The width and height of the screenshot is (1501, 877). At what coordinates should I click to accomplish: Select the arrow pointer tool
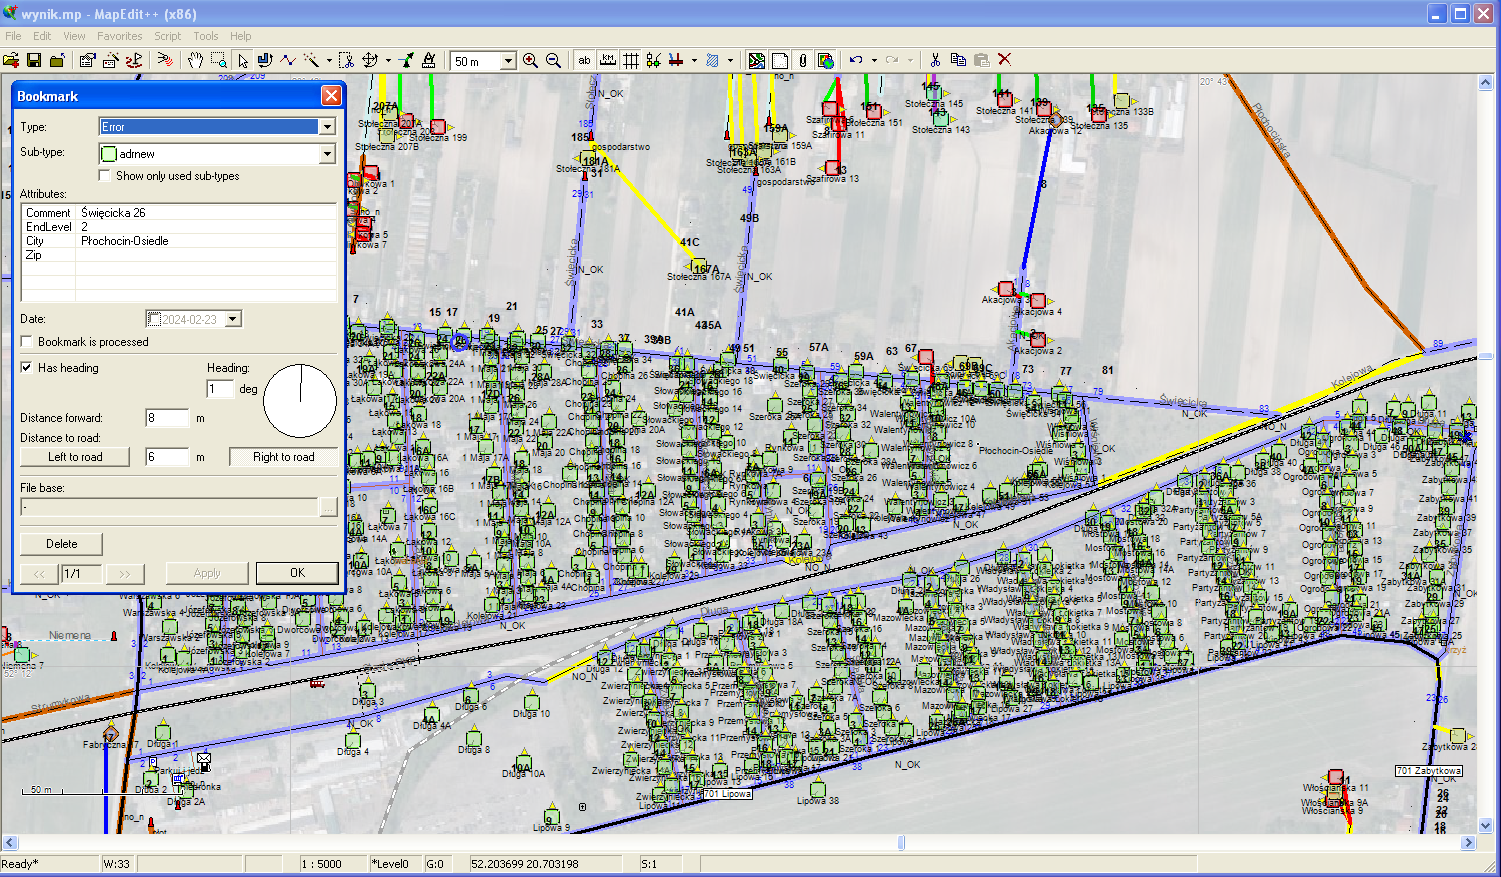click(242, 61)
